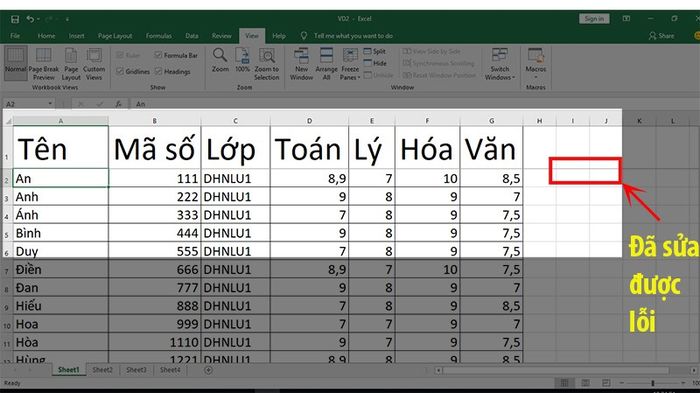The width and height of the screenshot is (700, 393).
Task: Click Page Layout view status bar button
Action: tap(585, 383)
